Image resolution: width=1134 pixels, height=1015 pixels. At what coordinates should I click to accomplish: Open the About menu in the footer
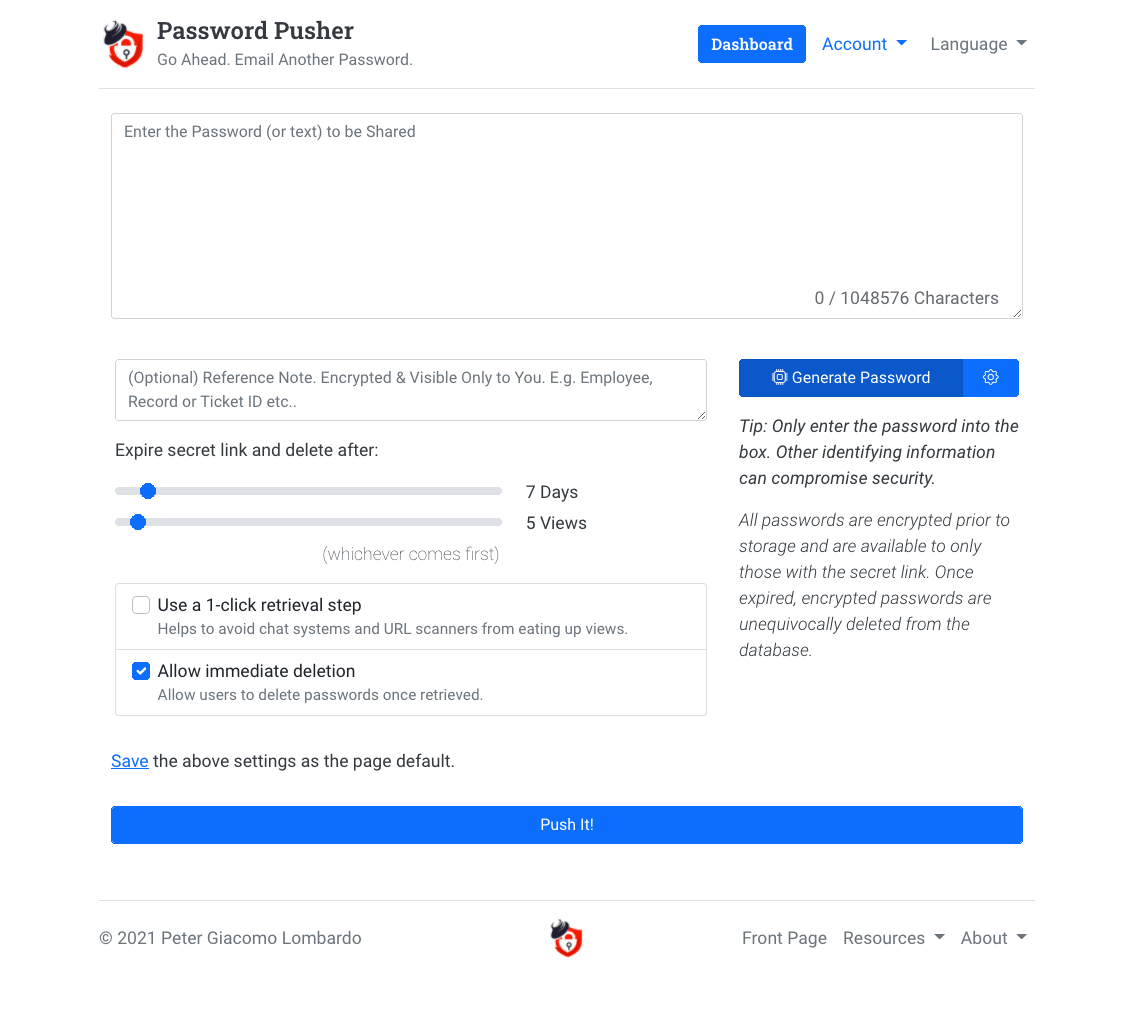tap(993, 938)
